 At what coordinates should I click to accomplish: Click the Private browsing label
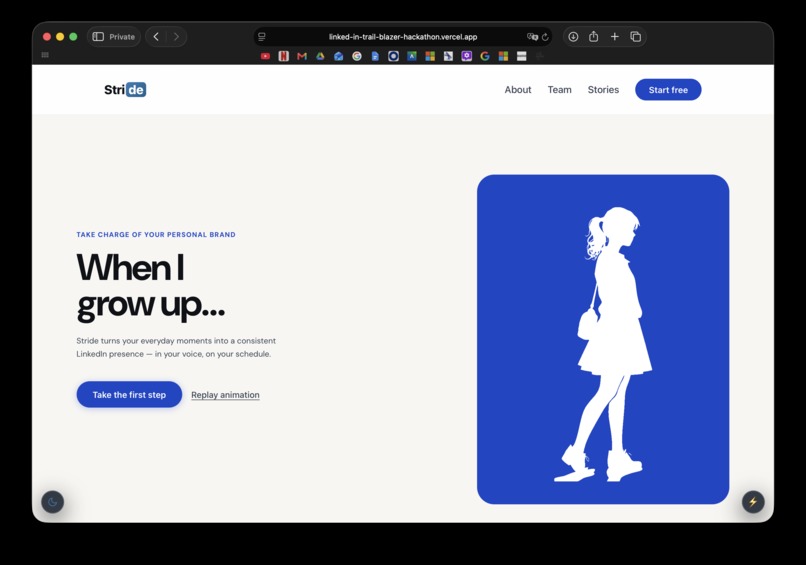click(x=122, y=37)
